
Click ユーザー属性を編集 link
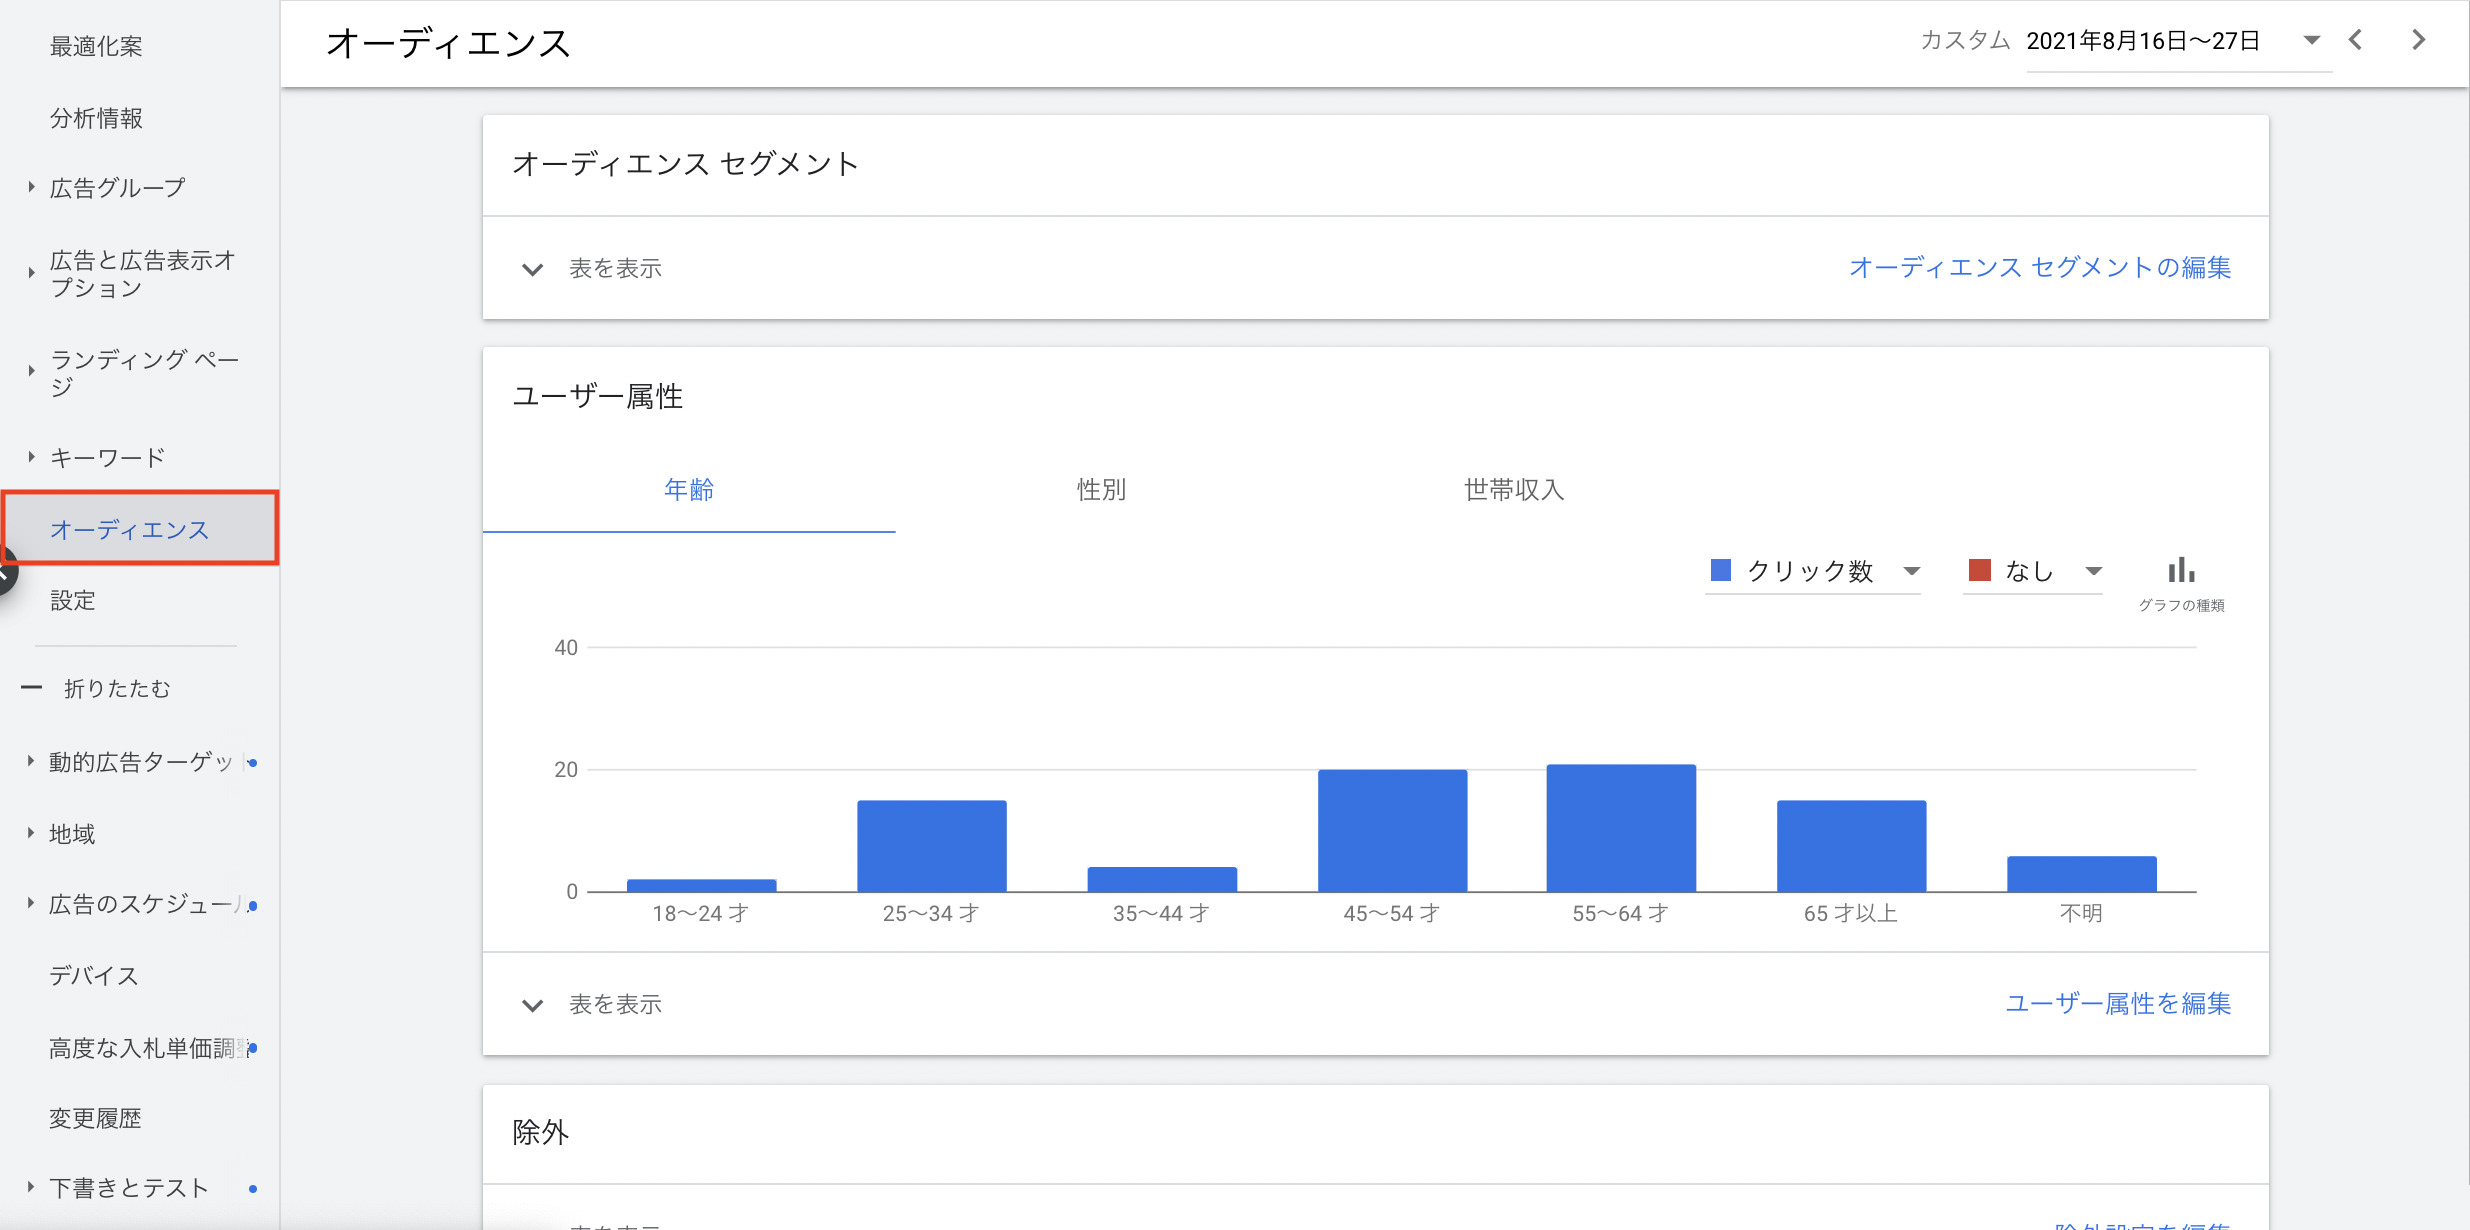[2118, 1004]
